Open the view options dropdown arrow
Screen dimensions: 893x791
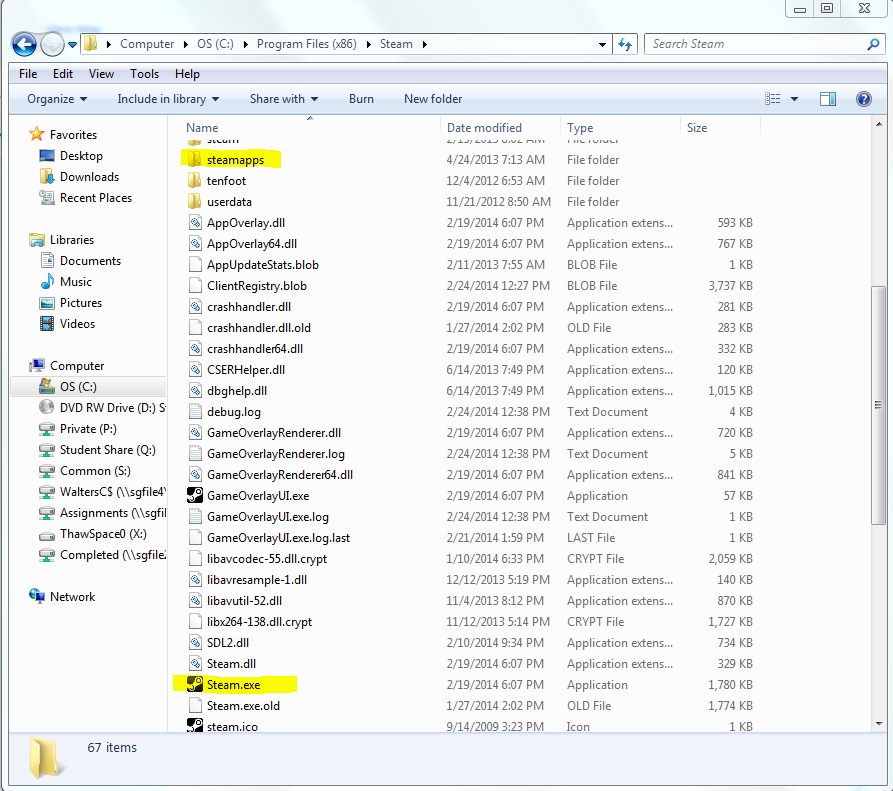pyautogui.click(x=794, y=99)
